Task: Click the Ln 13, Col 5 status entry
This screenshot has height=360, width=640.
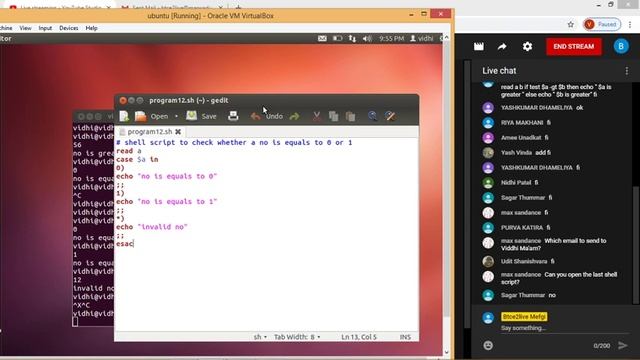Action: [x=359, y=337]
